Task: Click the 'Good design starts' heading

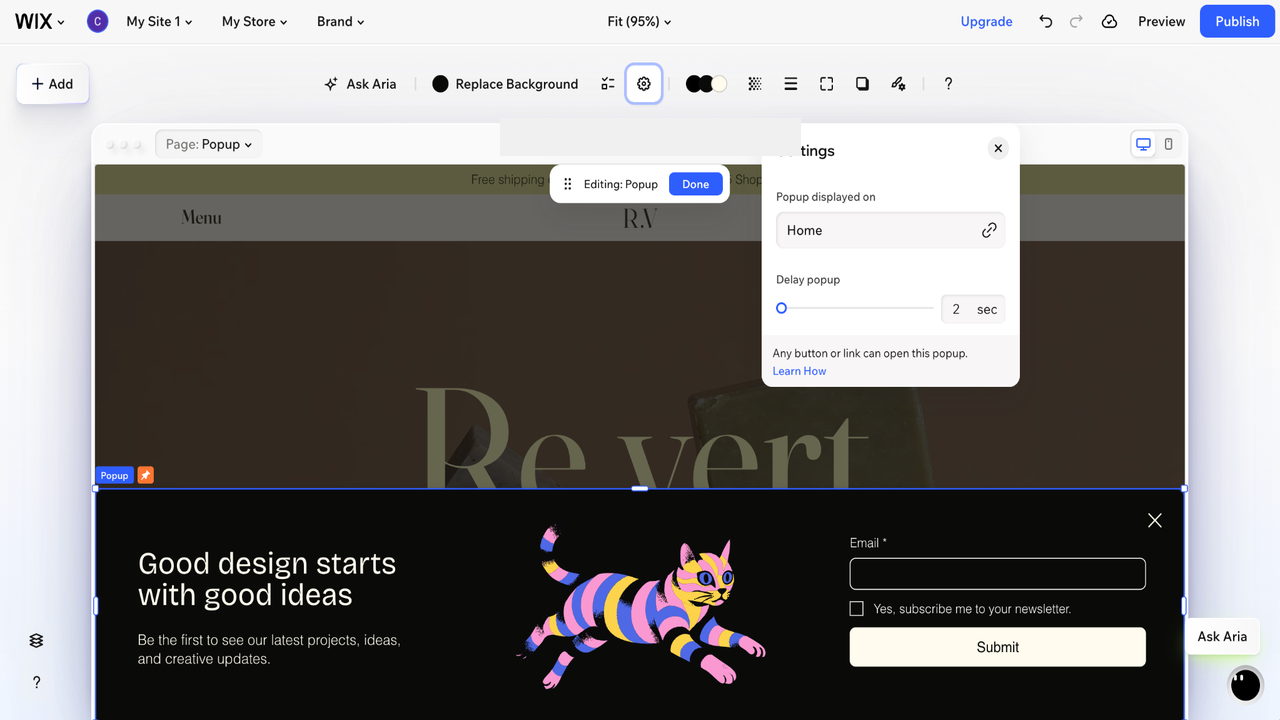Action: (267, 579)
